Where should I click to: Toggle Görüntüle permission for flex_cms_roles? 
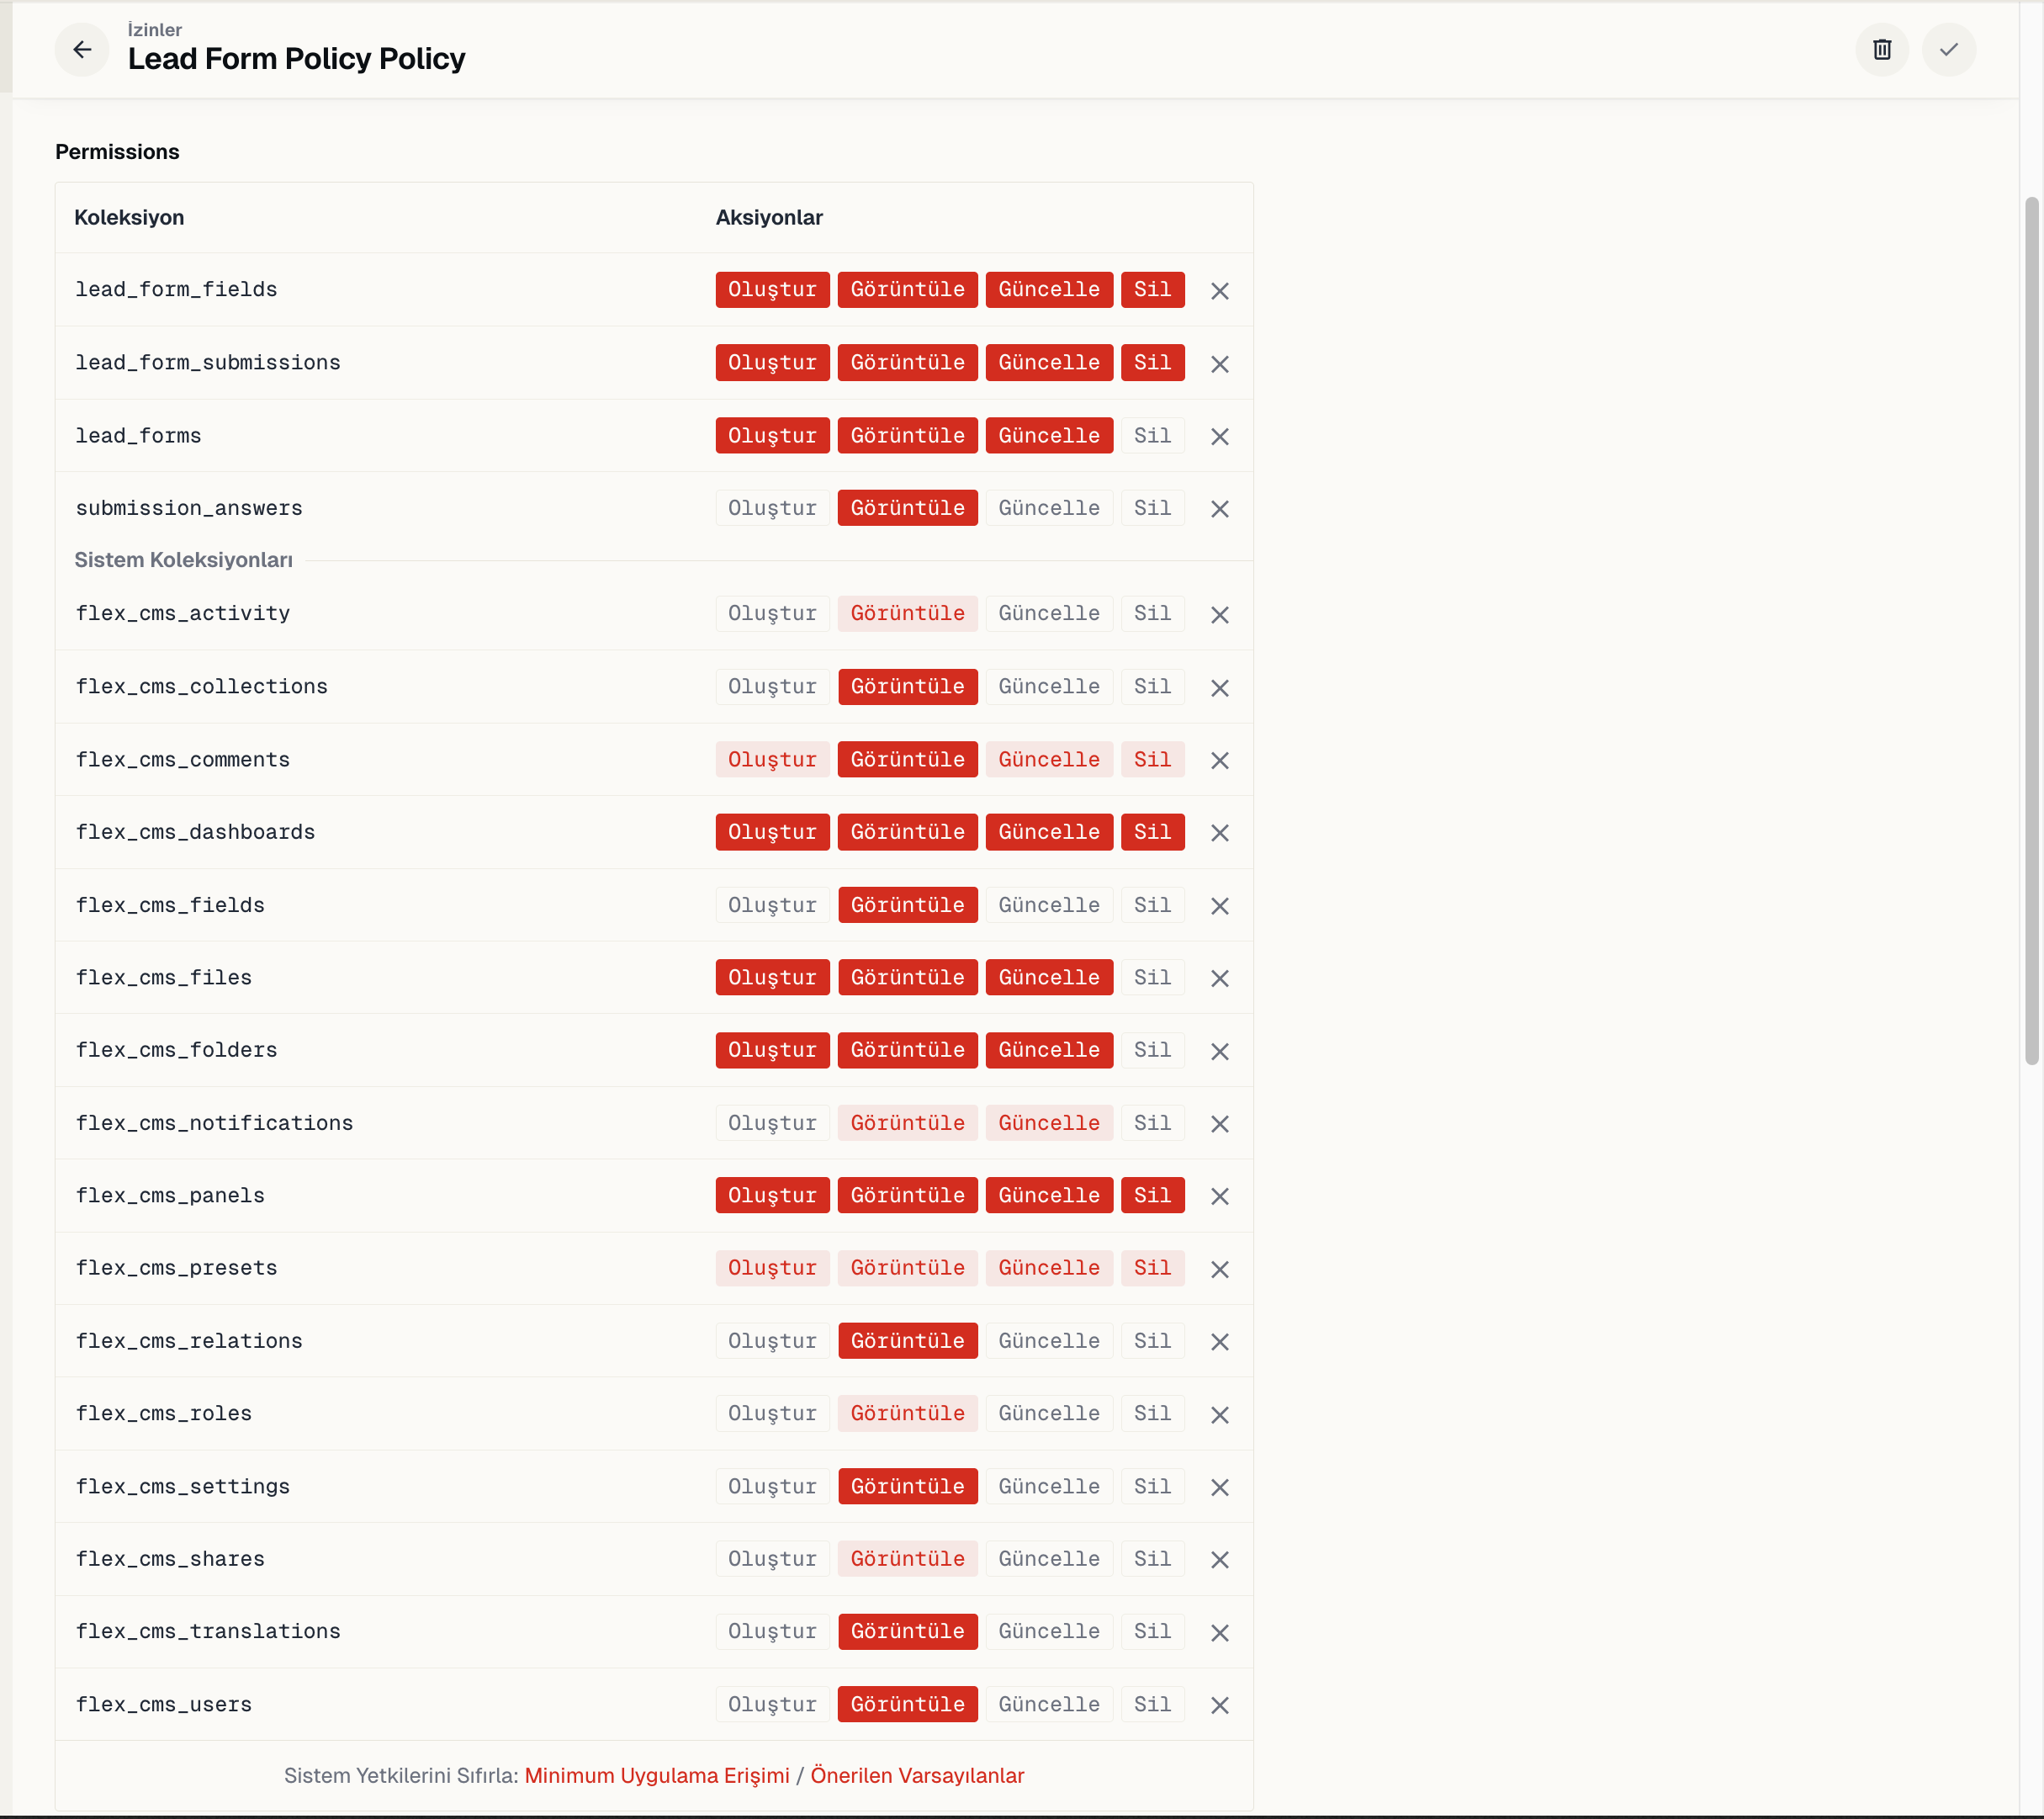point(907,1414)
